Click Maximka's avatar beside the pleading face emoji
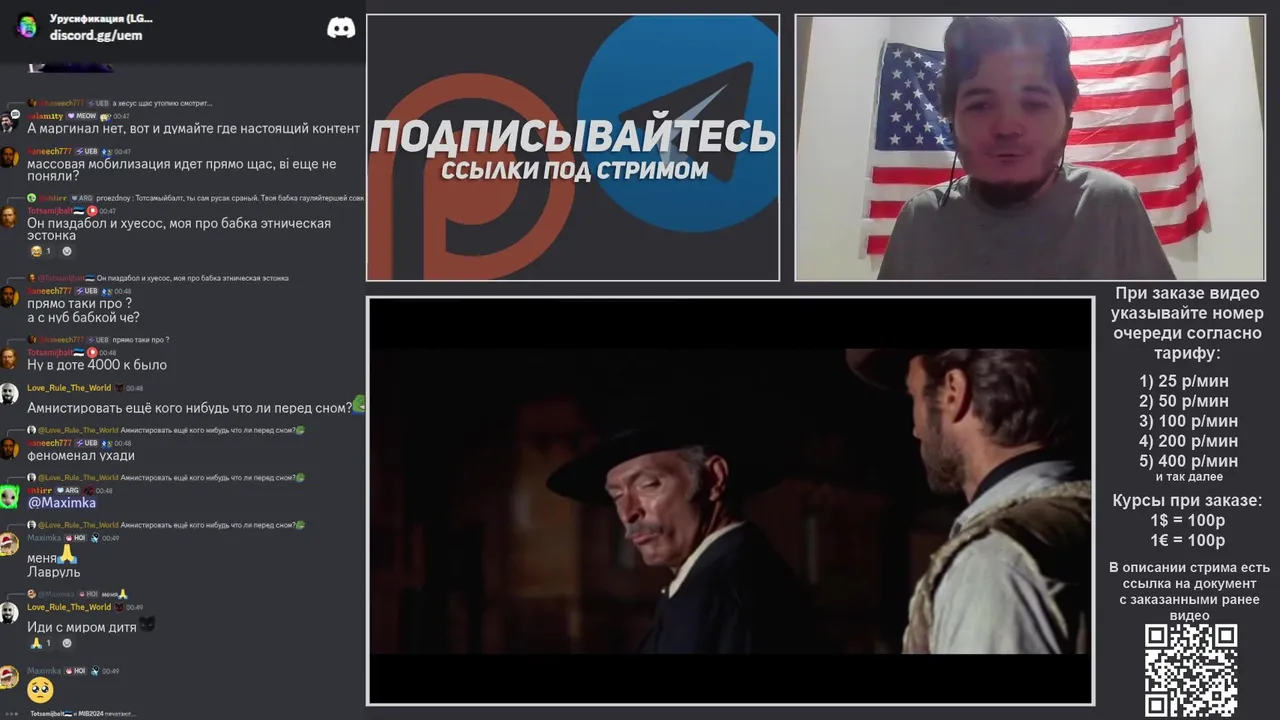Image resolution: width=1280 pixels, height=720 pixels. (9, 677)
